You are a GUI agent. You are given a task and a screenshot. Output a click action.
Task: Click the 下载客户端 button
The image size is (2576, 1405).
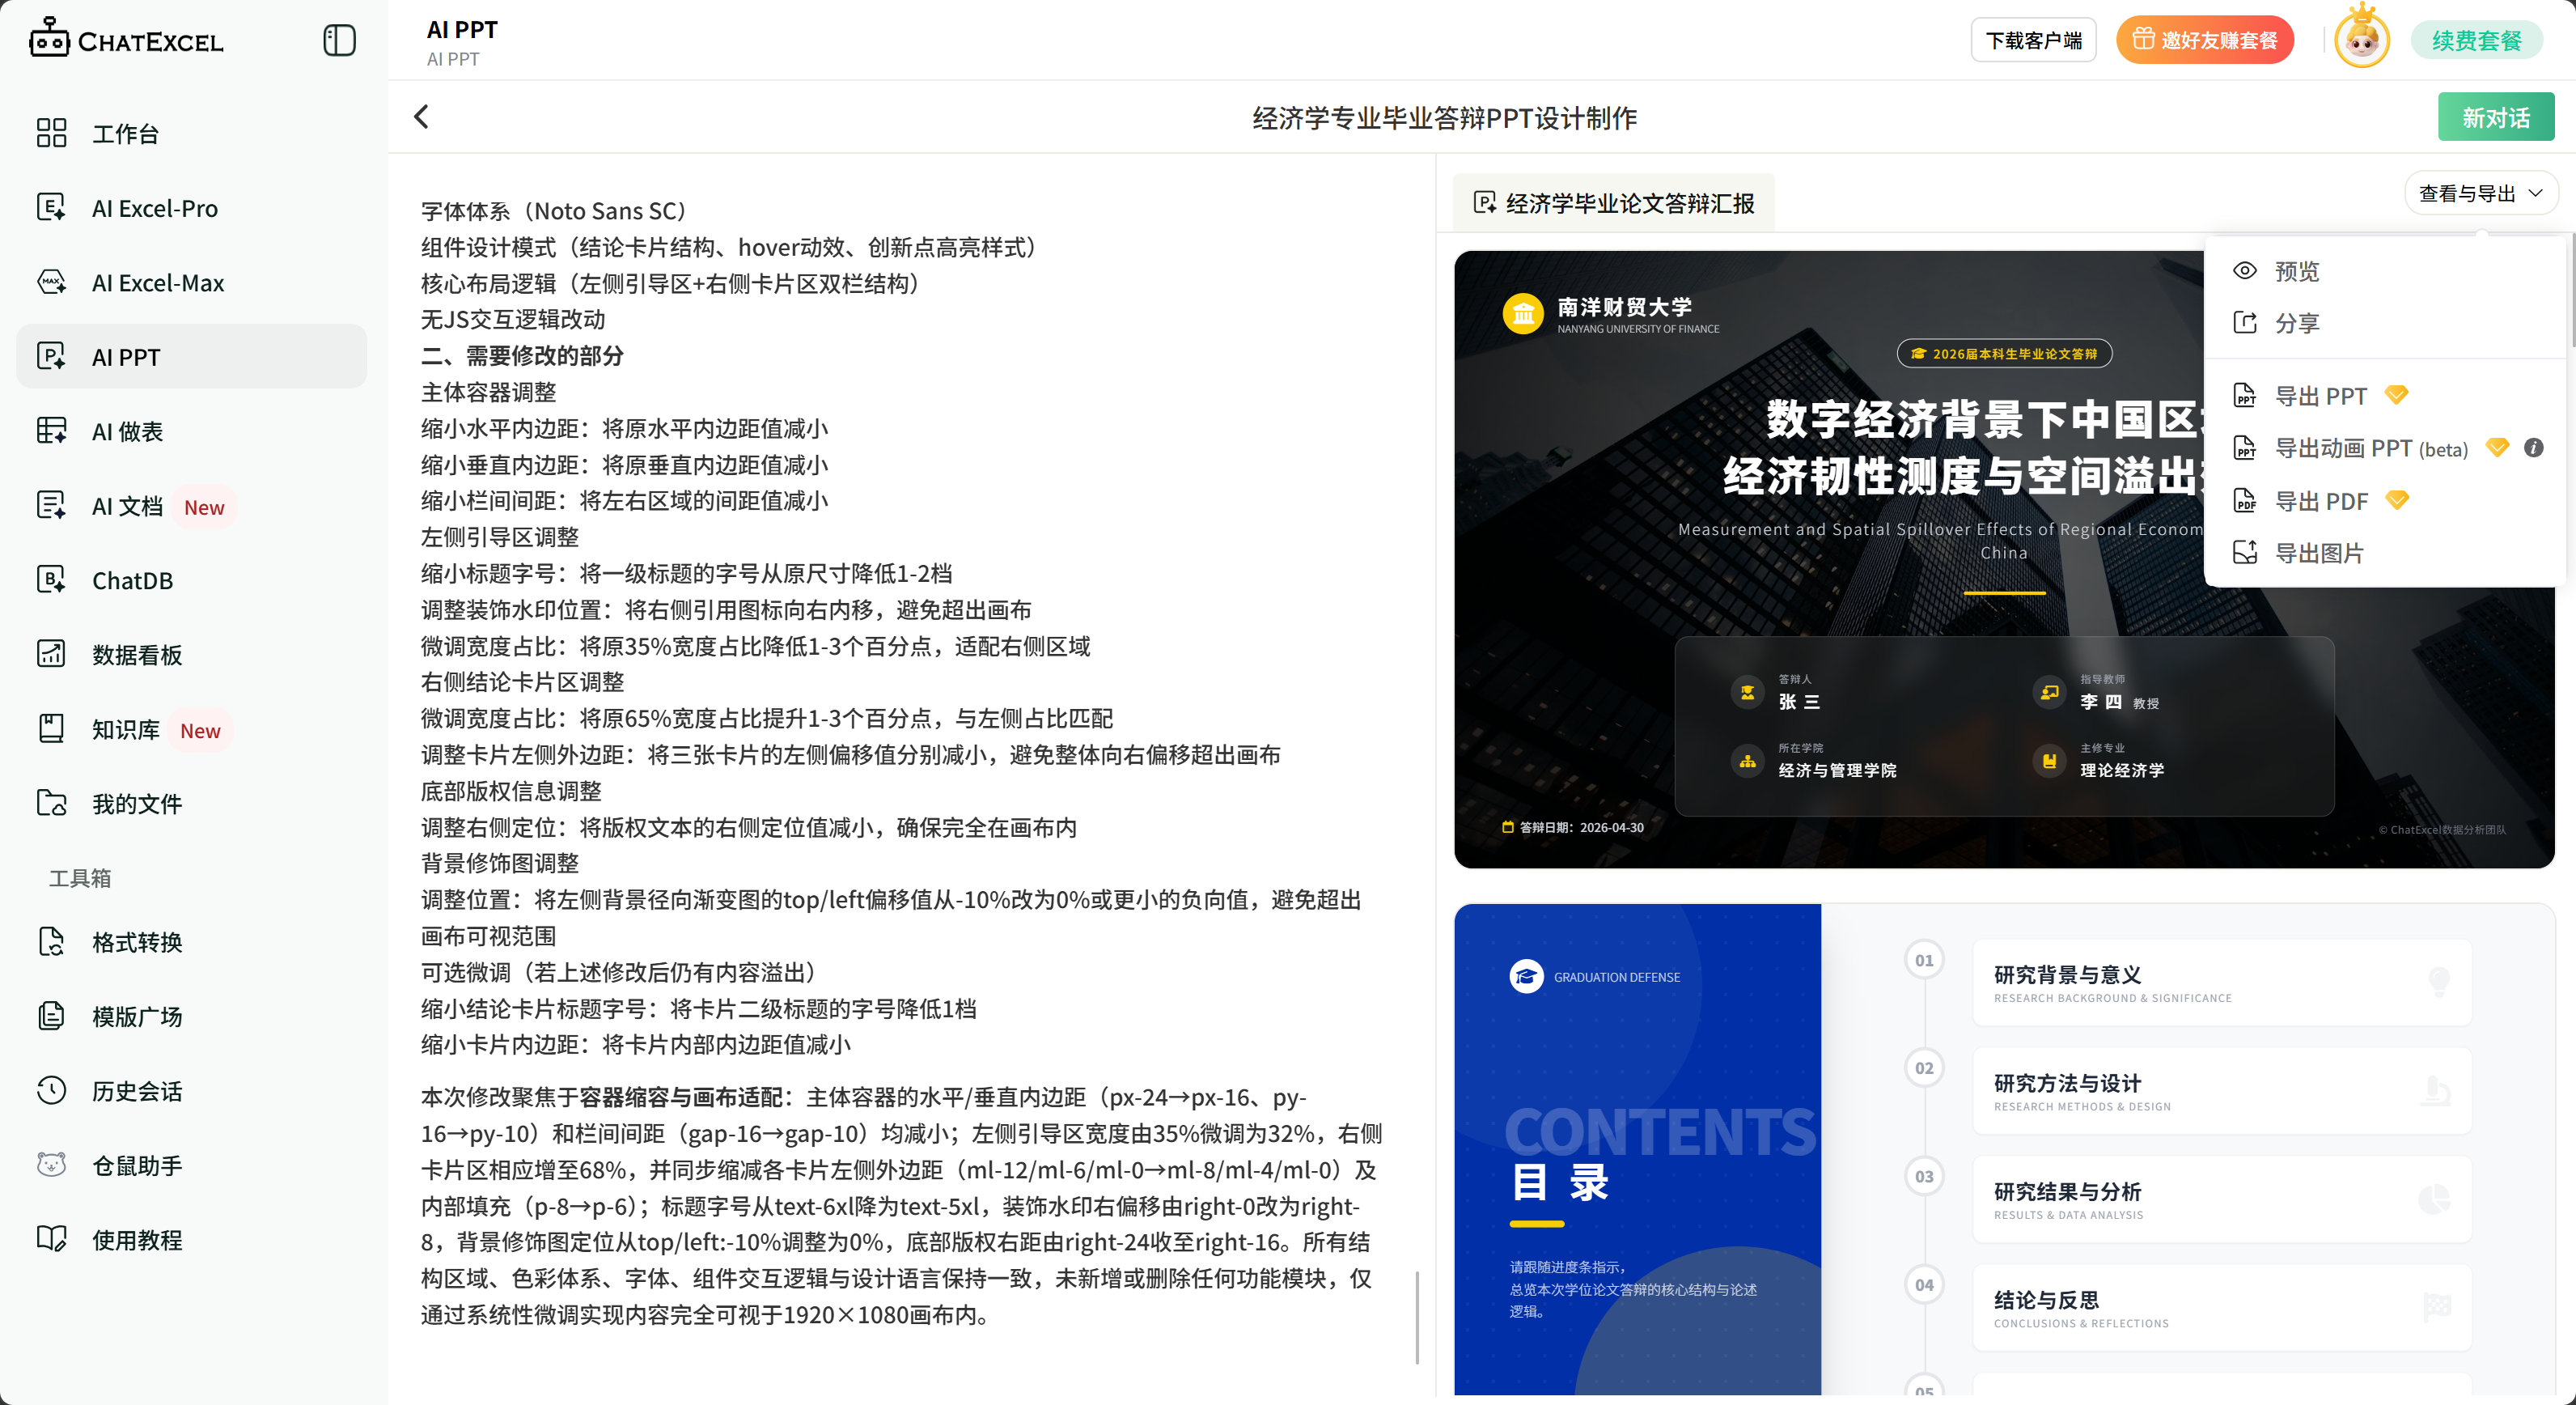click(x=2033, y=40)
